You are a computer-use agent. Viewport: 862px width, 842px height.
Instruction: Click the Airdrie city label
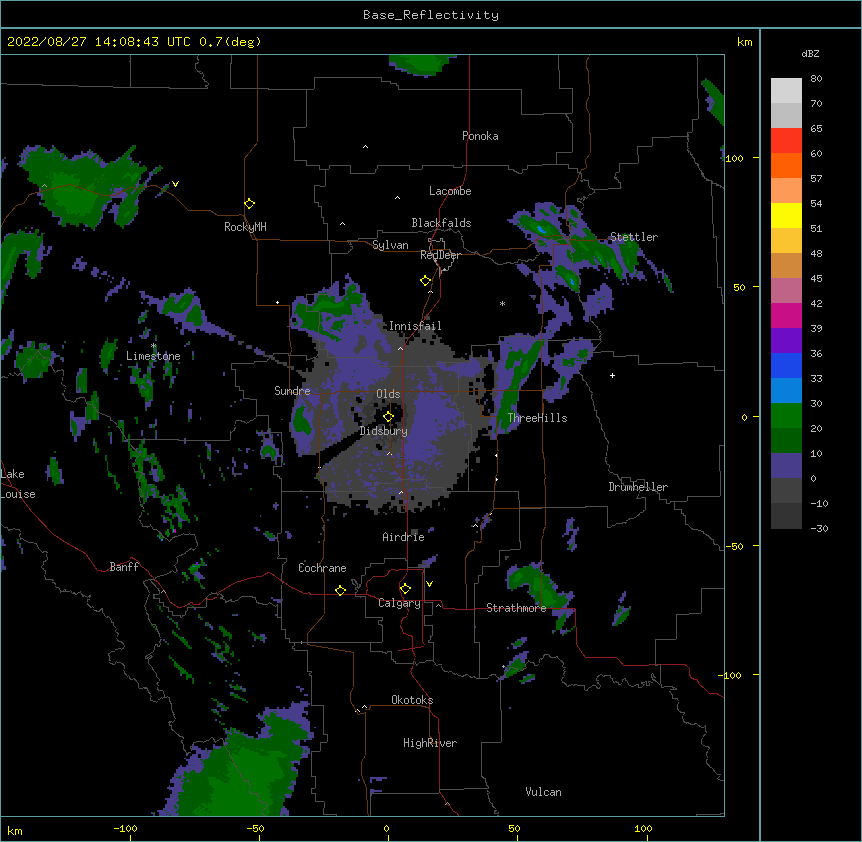[403, 537]
